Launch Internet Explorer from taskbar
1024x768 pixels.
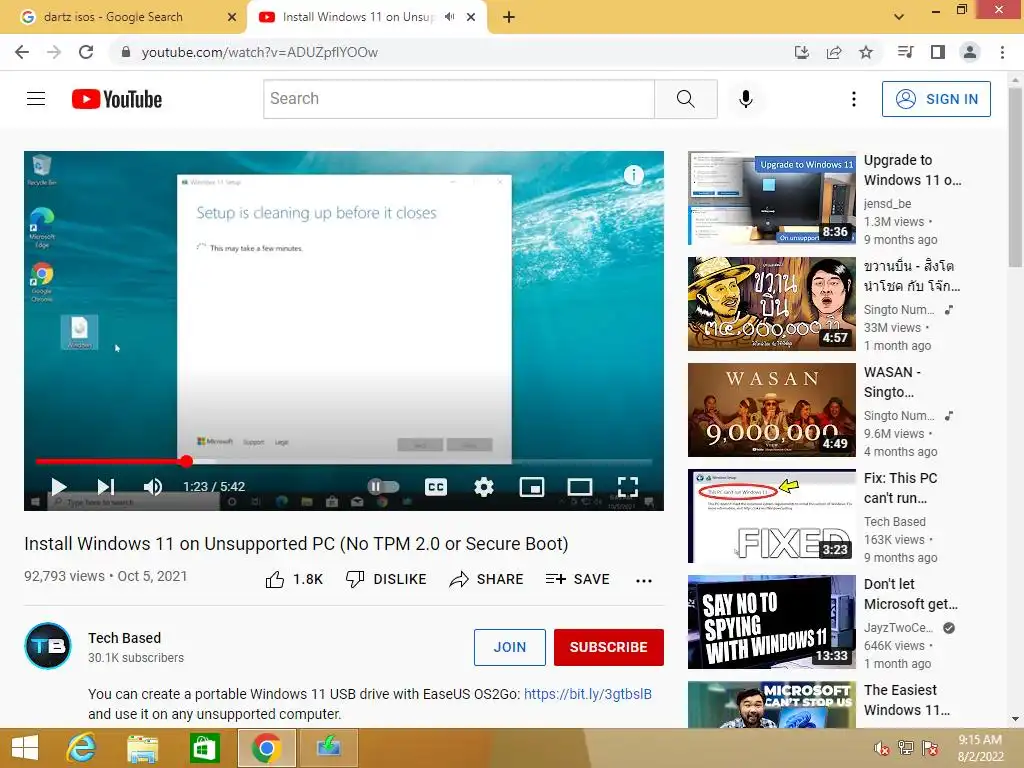(82, 748)
